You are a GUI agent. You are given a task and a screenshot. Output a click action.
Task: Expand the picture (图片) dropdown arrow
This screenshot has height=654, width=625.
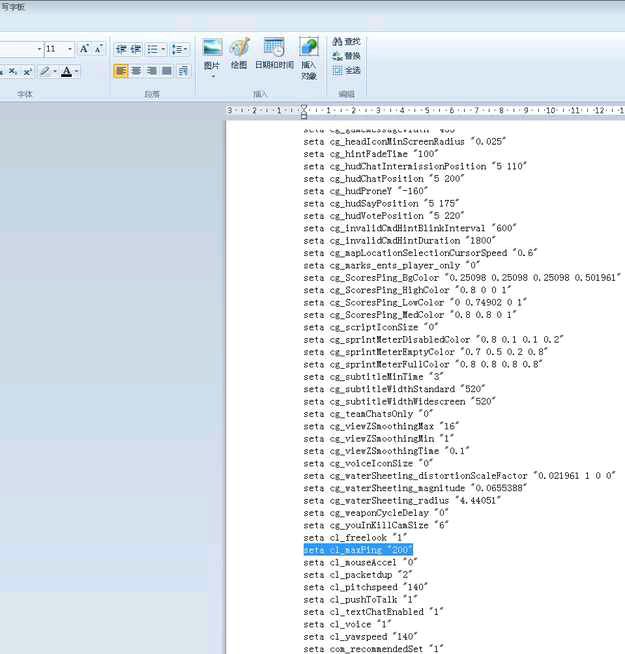(x=213, y=77)
